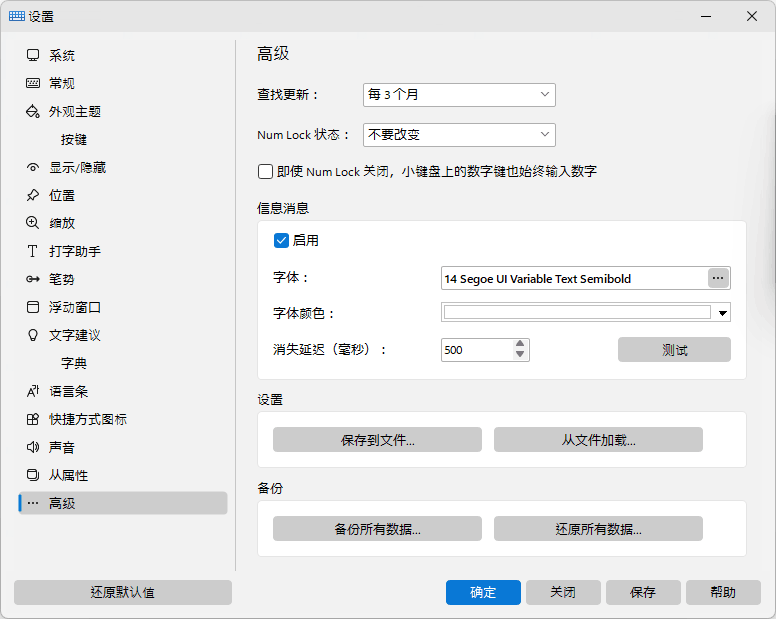Click the 消失延迟 500 value field
776x619 pixels.
click(477, 350)
